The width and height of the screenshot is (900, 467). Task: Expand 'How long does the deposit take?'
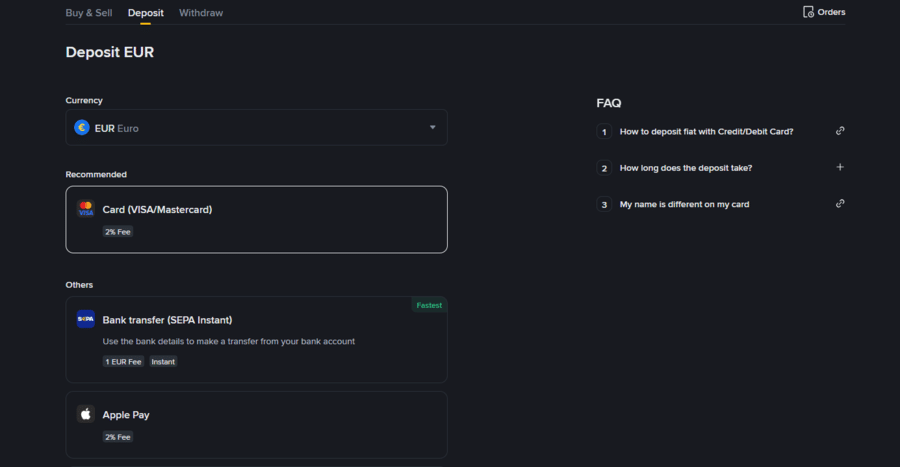point(686,168)
